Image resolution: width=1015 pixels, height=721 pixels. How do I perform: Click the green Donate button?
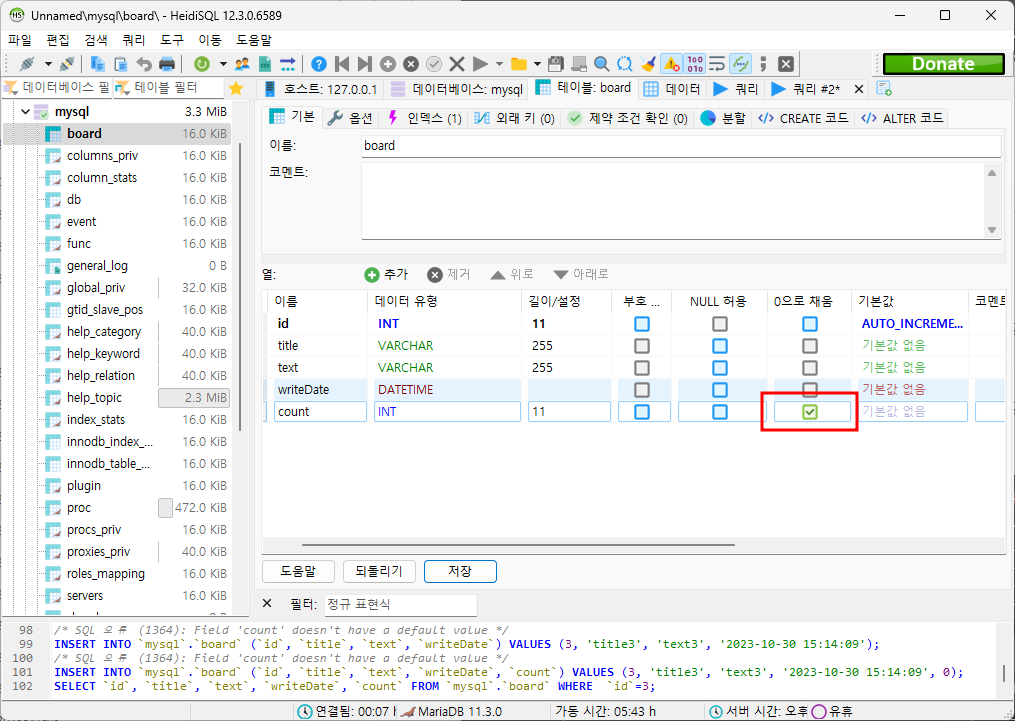click(x=943, y=64)
